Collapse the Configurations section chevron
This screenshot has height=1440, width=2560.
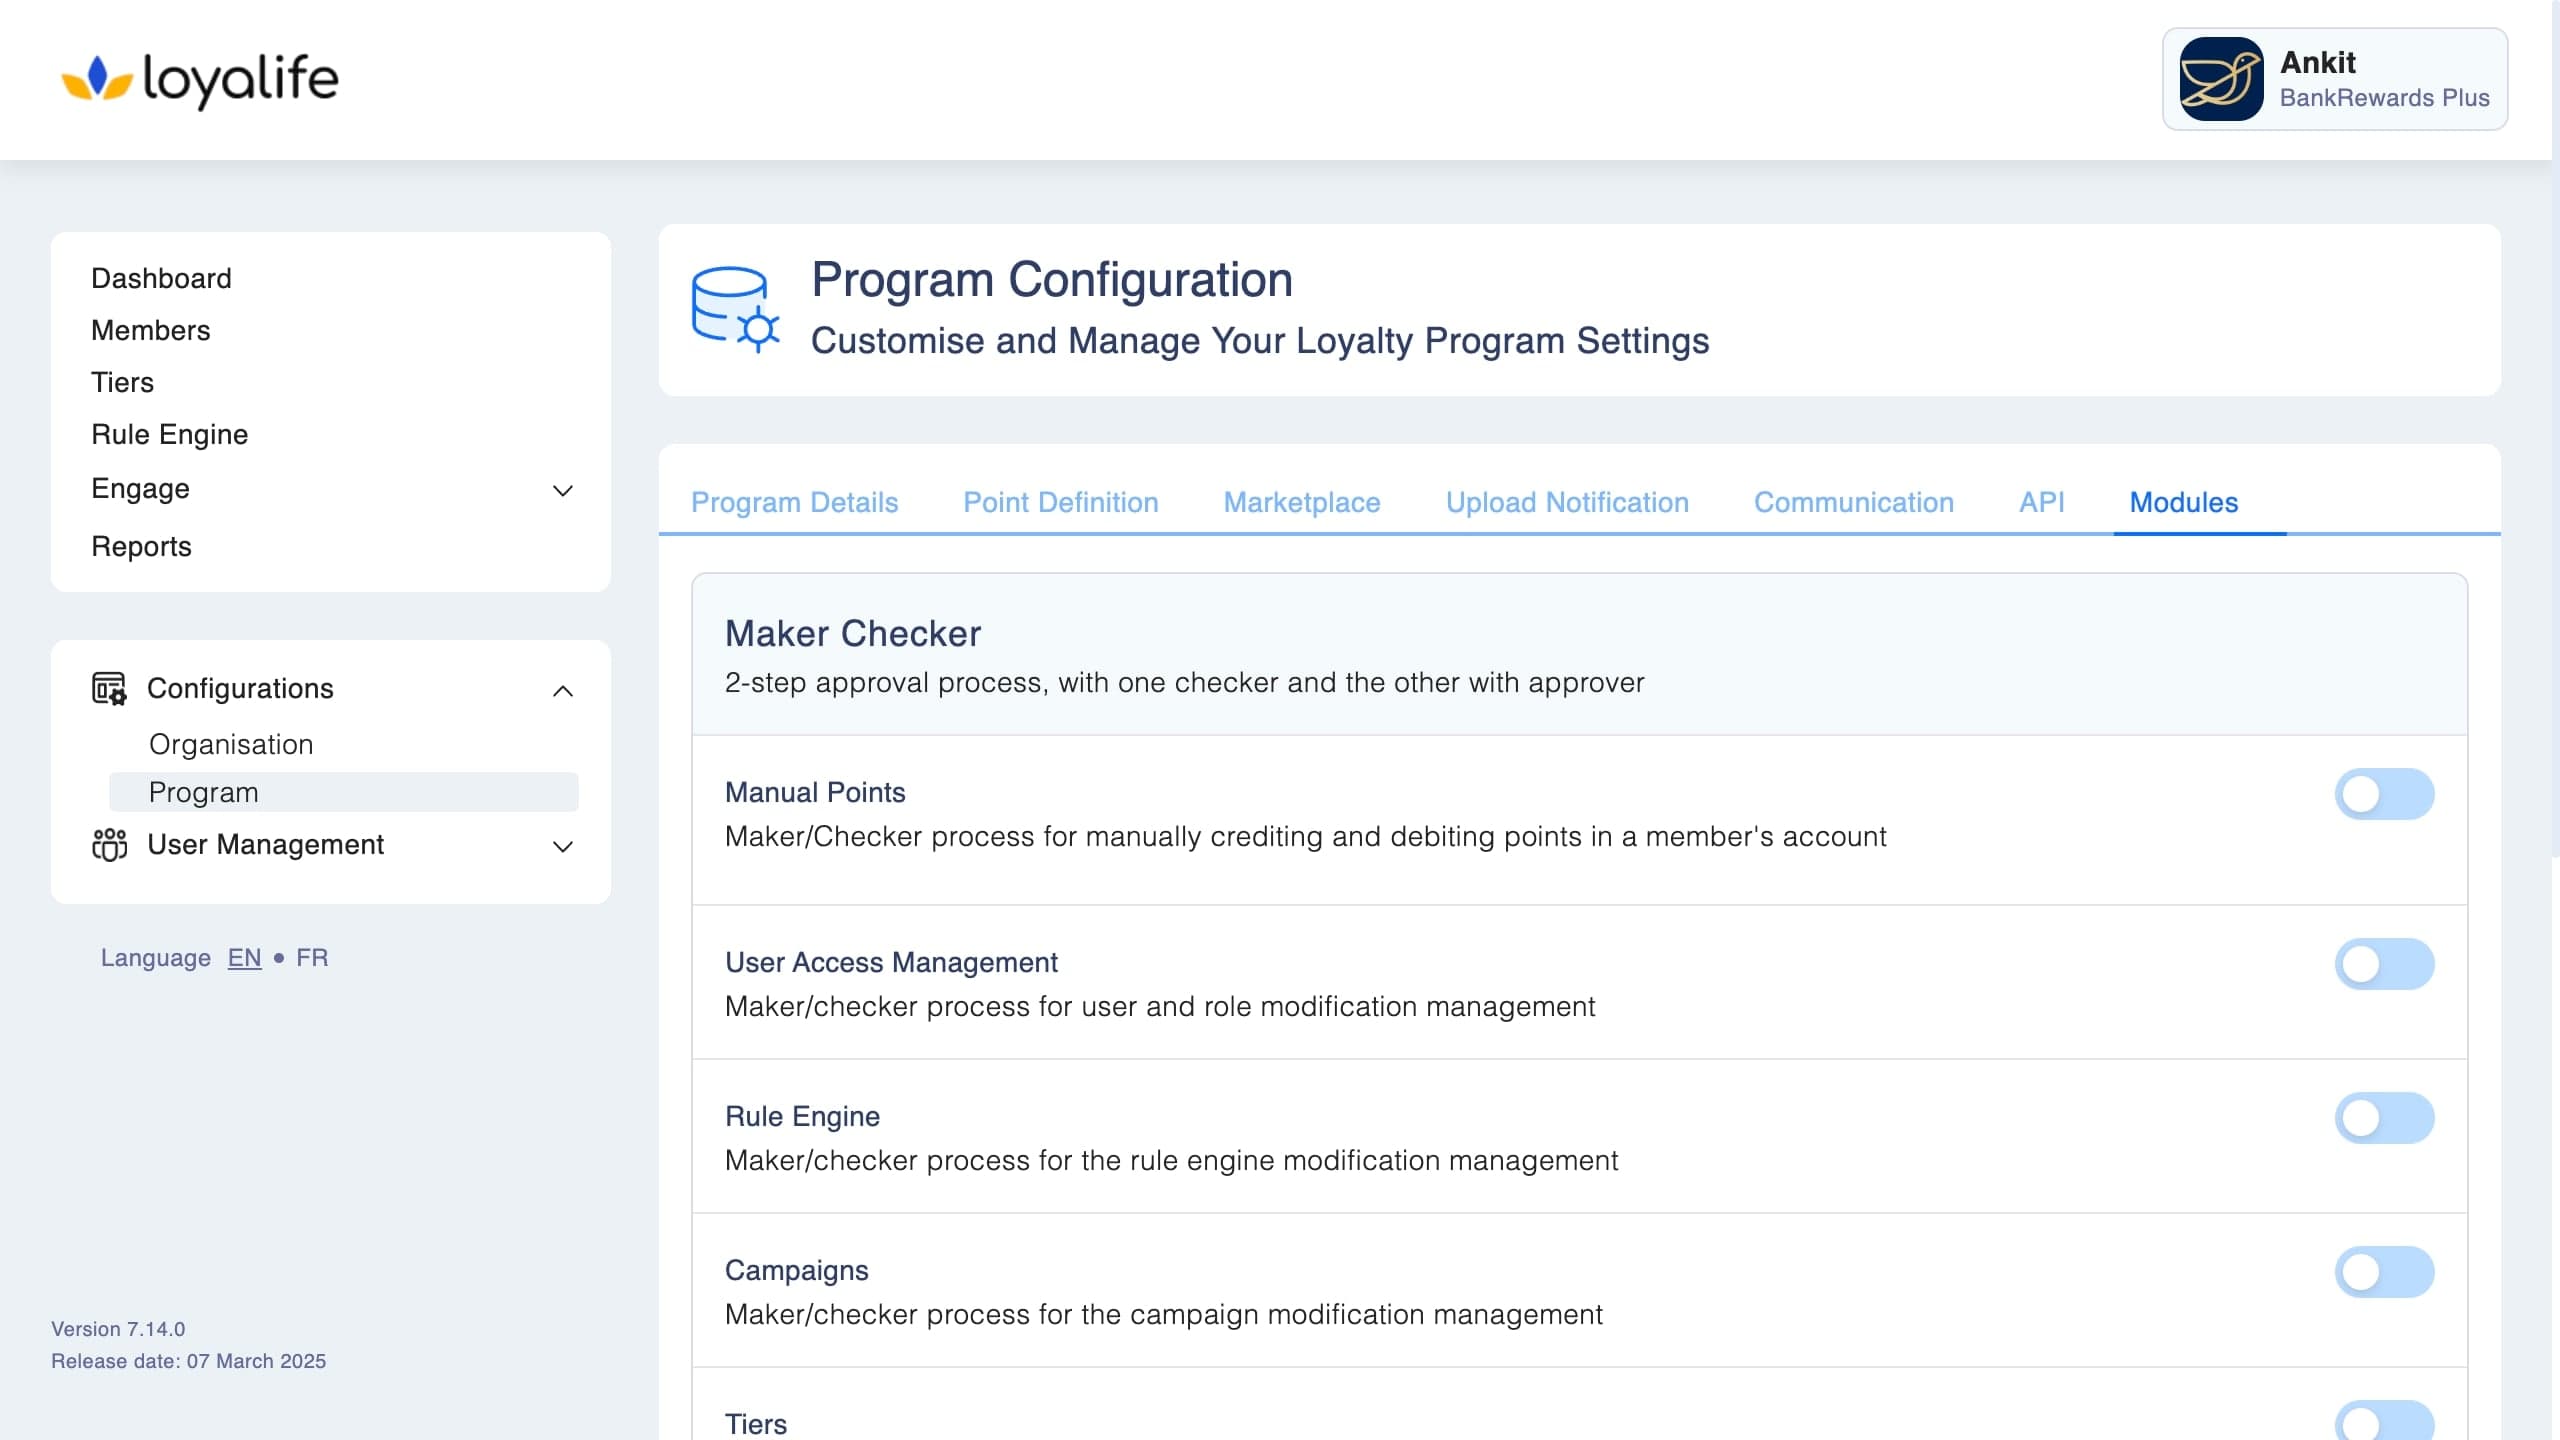click(563, 691)
